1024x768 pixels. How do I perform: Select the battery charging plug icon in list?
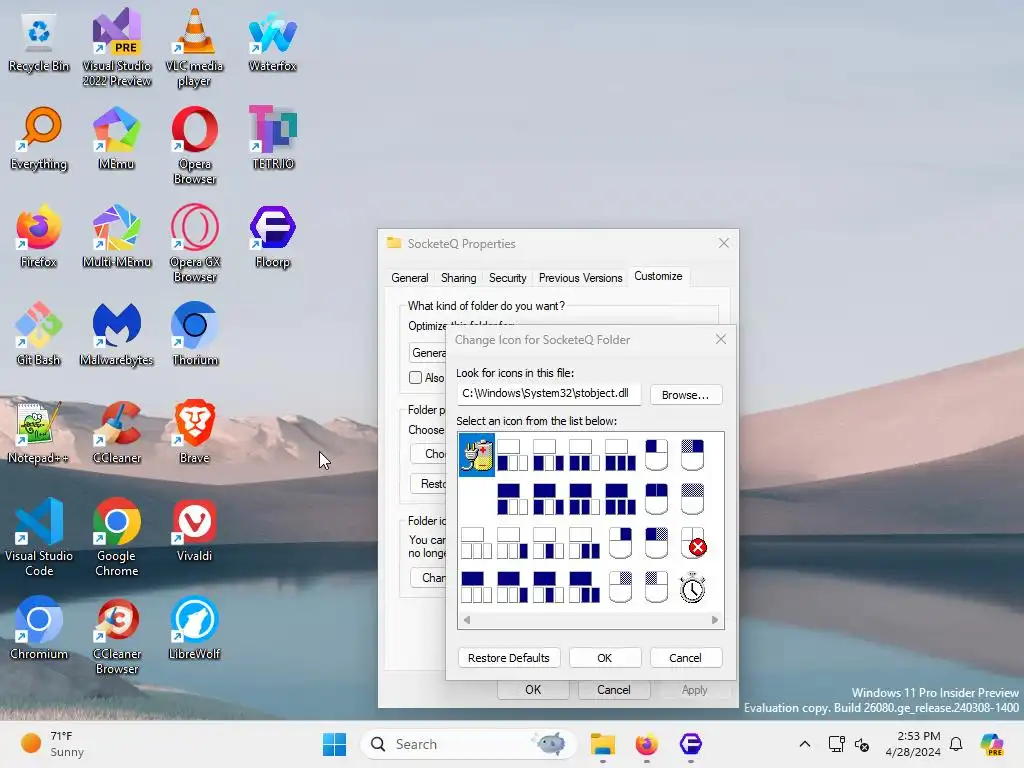(477, 455)
